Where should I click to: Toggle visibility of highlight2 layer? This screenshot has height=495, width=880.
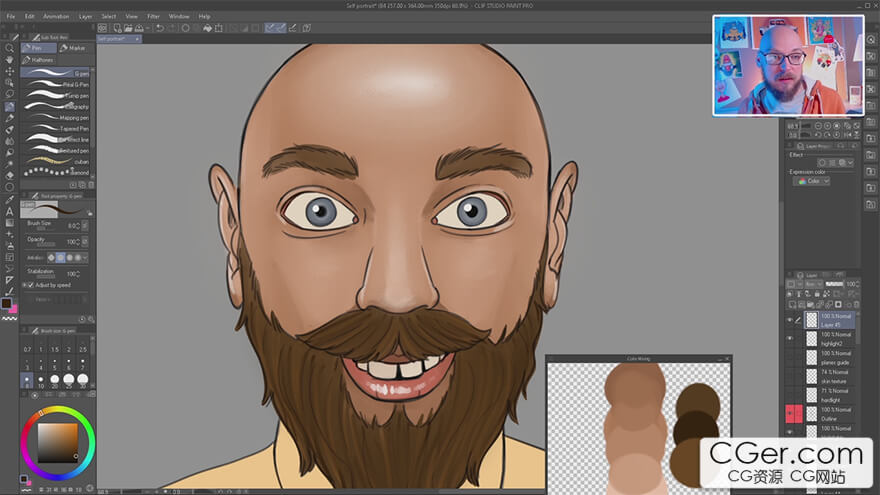790,339
